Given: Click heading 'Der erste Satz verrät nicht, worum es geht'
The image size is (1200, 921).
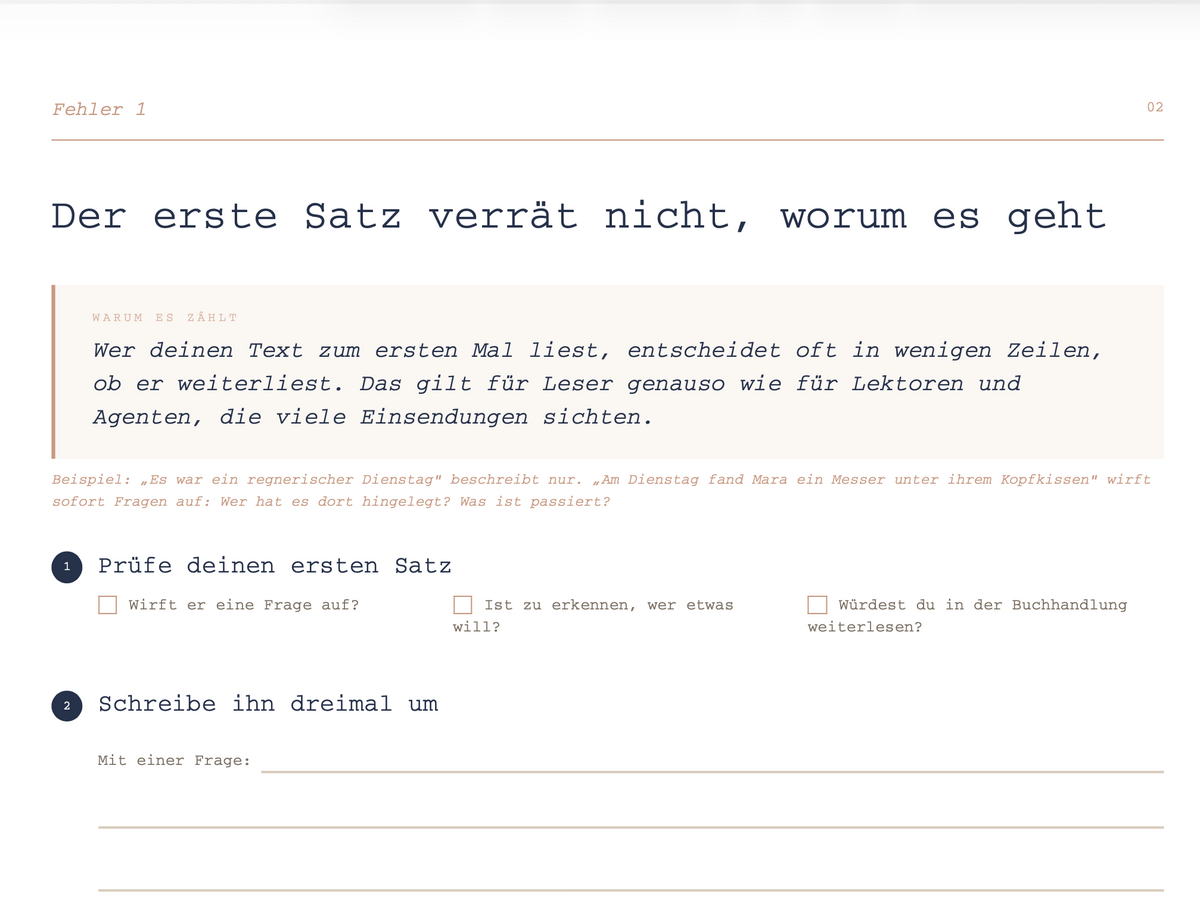Looking at the screenshot, I should tap(579, 216).
